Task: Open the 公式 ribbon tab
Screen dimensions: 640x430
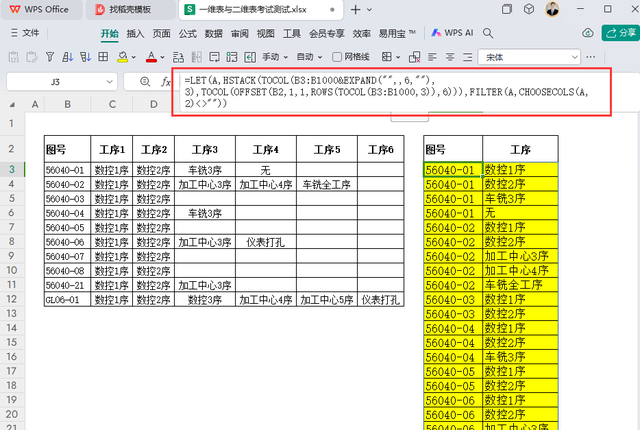Action: point(187,33)
